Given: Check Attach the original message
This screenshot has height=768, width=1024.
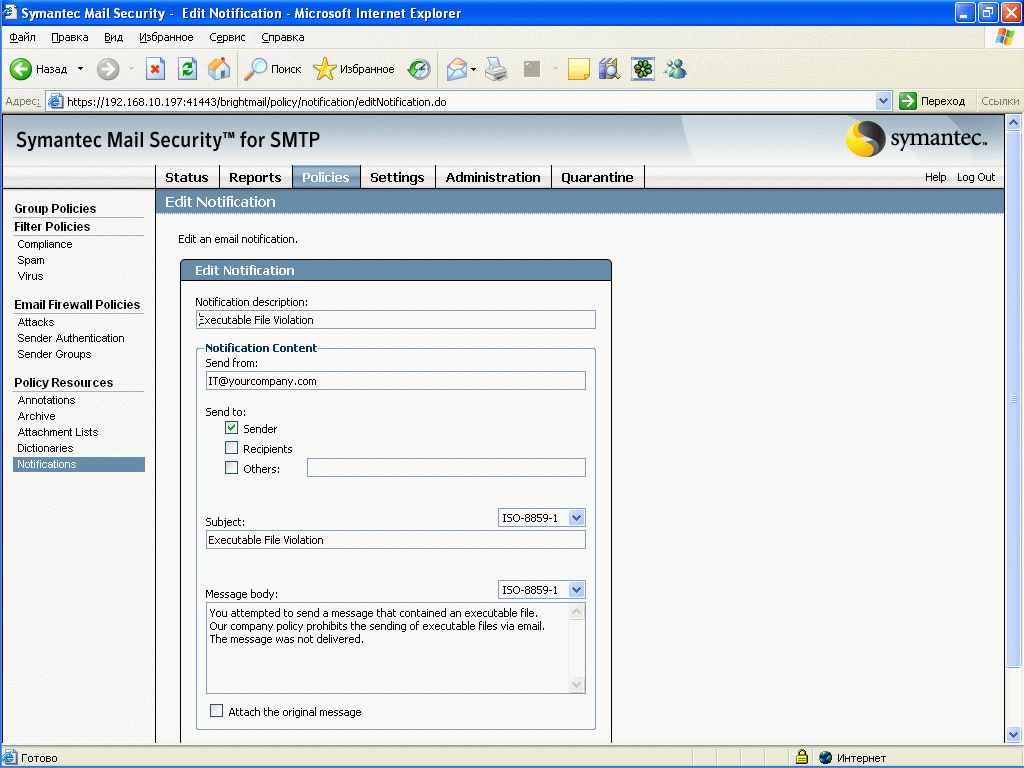Looking at the screenshot, I should [x=216, y=711].
